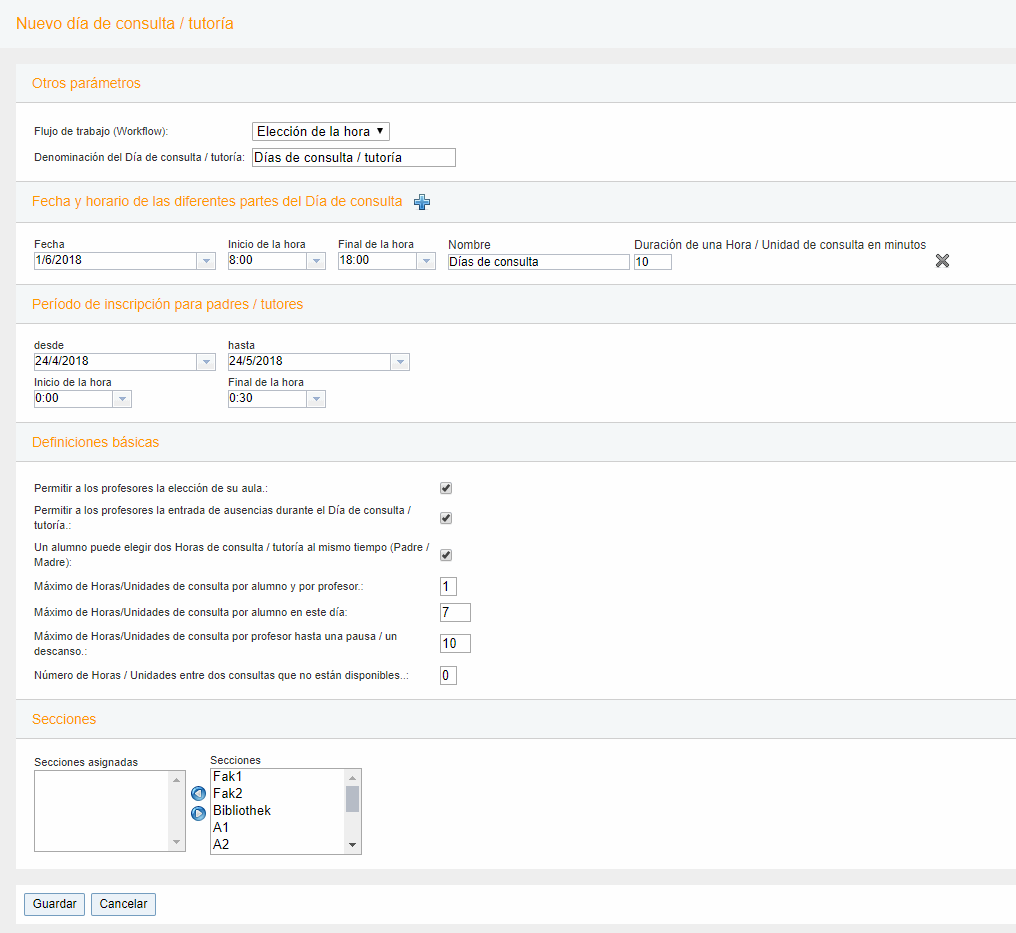Viewport: 1016px width, 933px height.
Task: Click the Secciones list scrollbar thumb
Action: click(x=352, y=799)
